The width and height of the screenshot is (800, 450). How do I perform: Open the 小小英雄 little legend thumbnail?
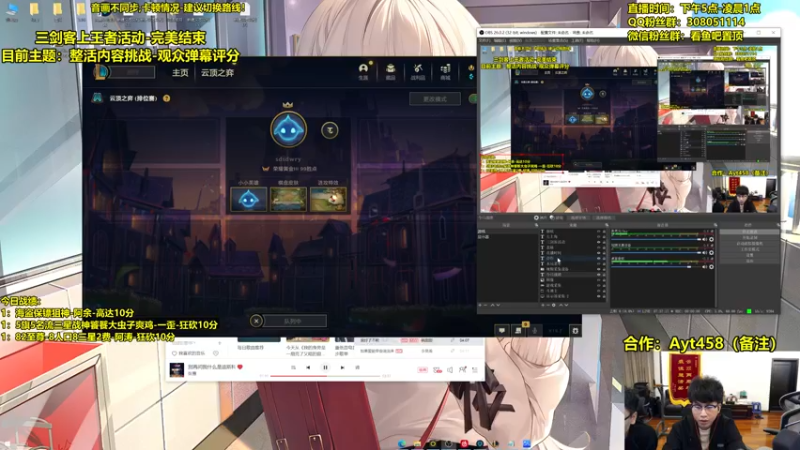click(x=248, y=199)
